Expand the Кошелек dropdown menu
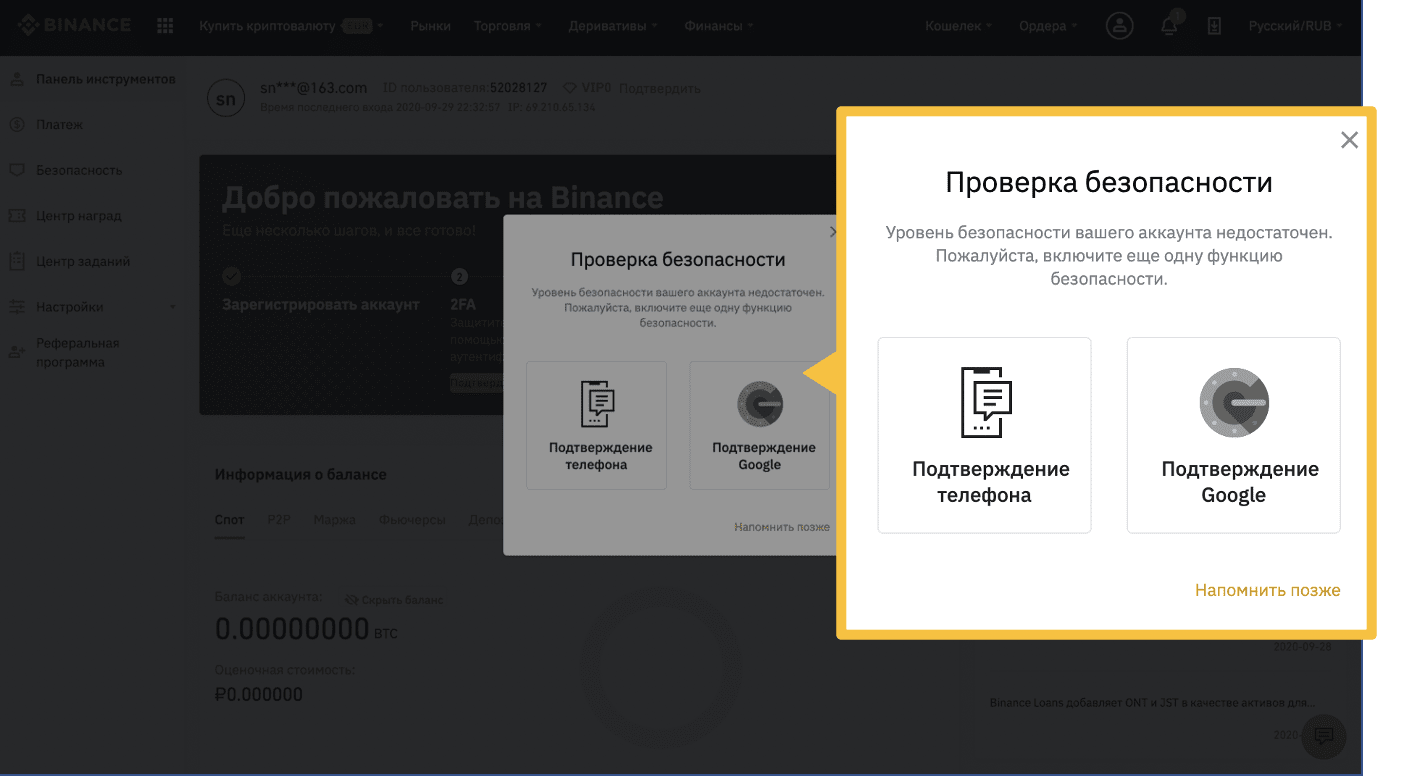Screen dimensions: 1402x776 tap(959, 26)
